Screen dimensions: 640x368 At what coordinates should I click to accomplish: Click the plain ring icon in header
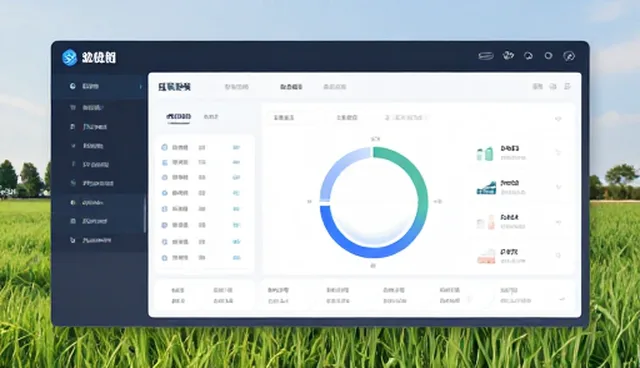pyautogui.click(x=548, y=55)
